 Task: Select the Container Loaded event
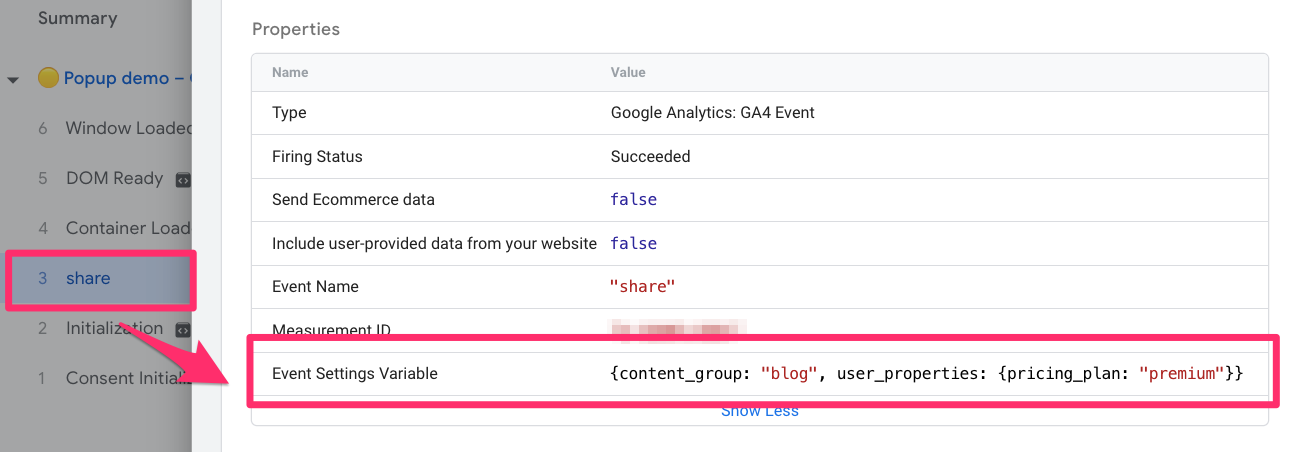click(127, 228)
